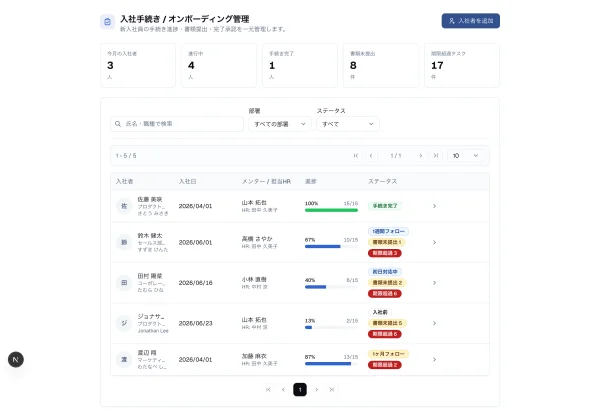Click the avatar in 渡辺 row
The width and height of the screenshot is (600, 420).
tap(124, 360)
